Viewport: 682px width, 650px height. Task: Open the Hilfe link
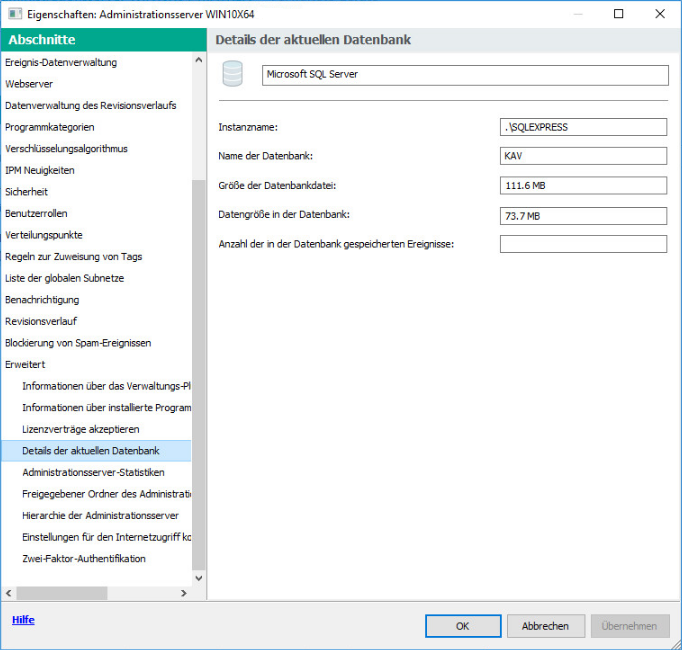[23, 620]
